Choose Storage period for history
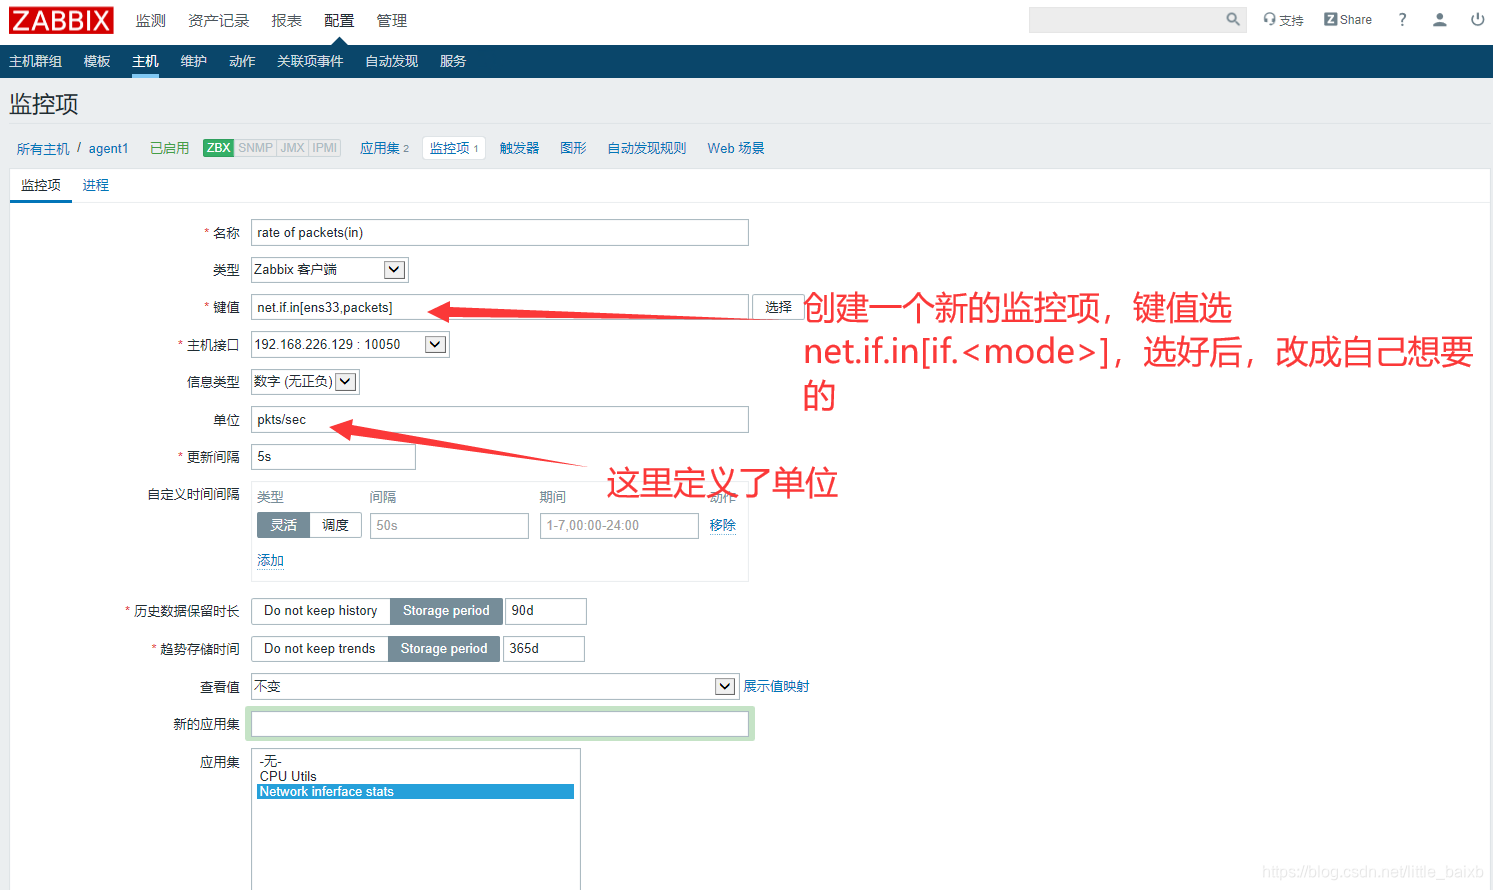 [446, 611]
